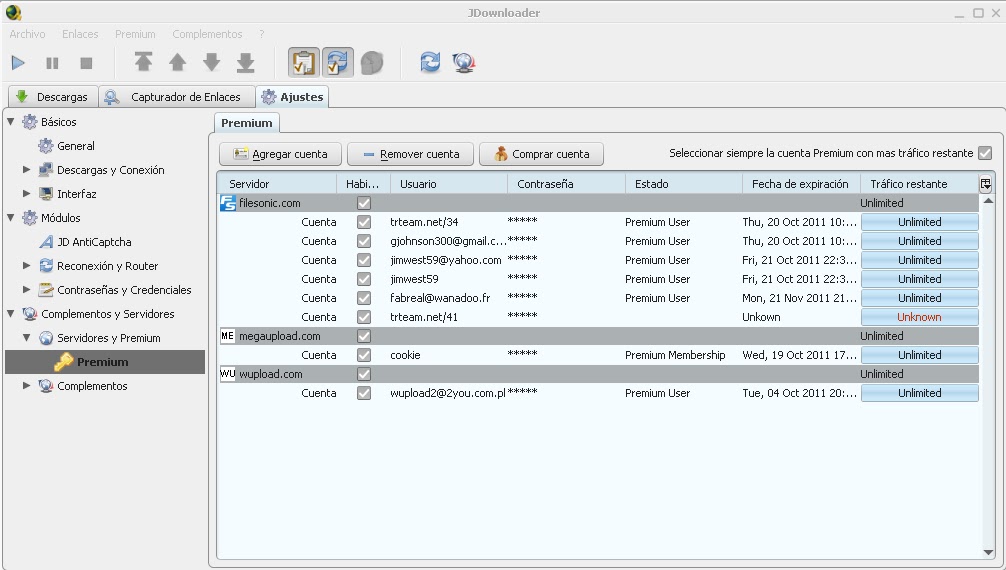
Task: Sort by the Servidor column header
Action: [277, 184]
